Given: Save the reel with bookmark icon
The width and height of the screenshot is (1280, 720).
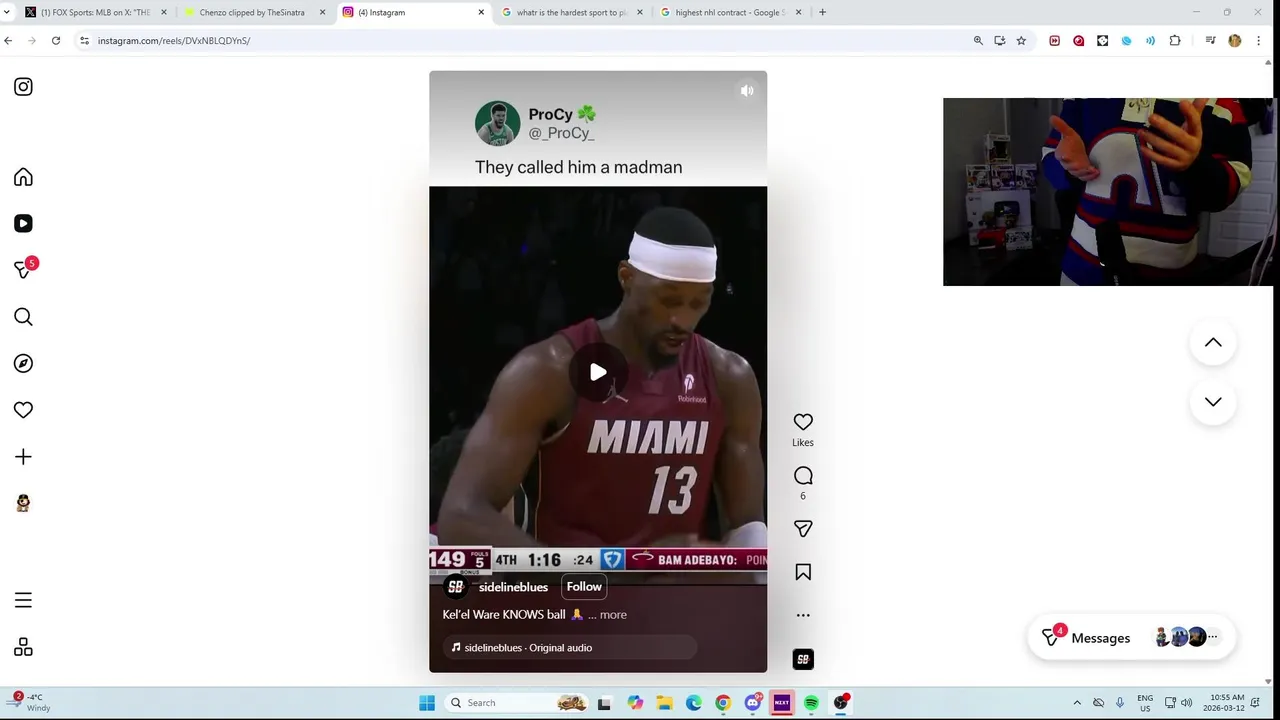Looking at the screenshot, I should click(803, 572).
